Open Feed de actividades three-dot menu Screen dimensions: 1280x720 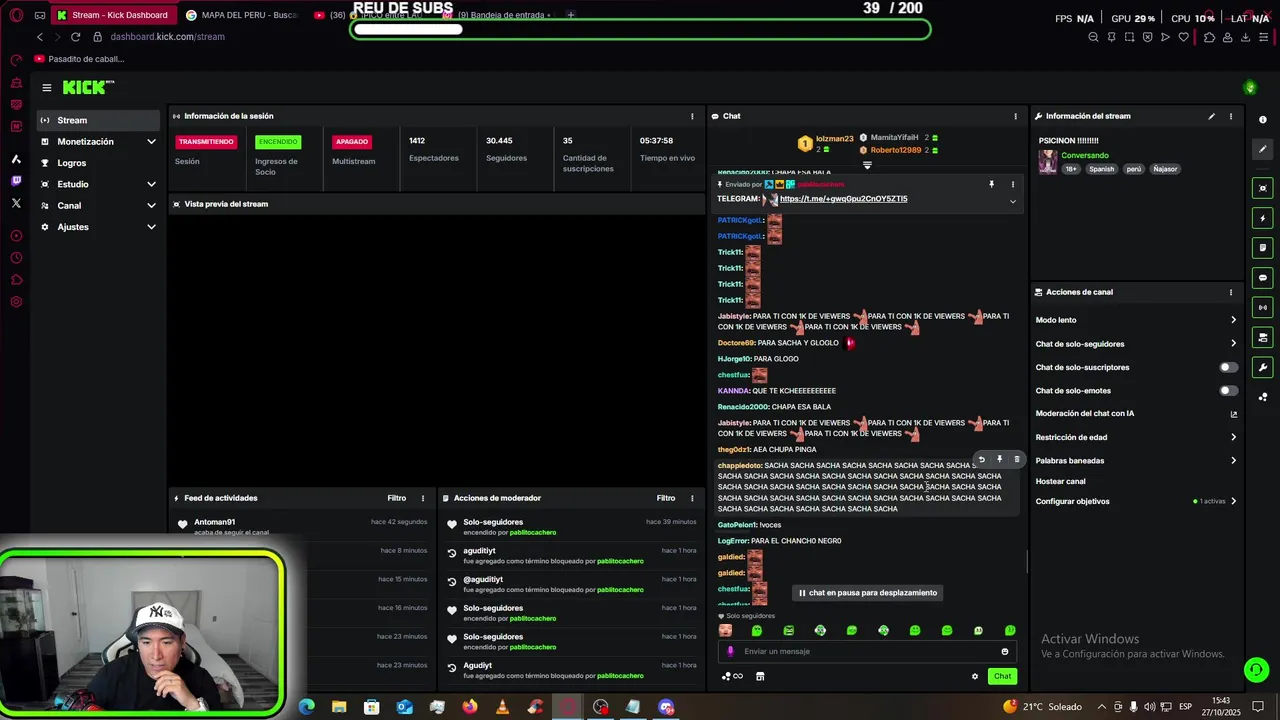pos(423,498)
